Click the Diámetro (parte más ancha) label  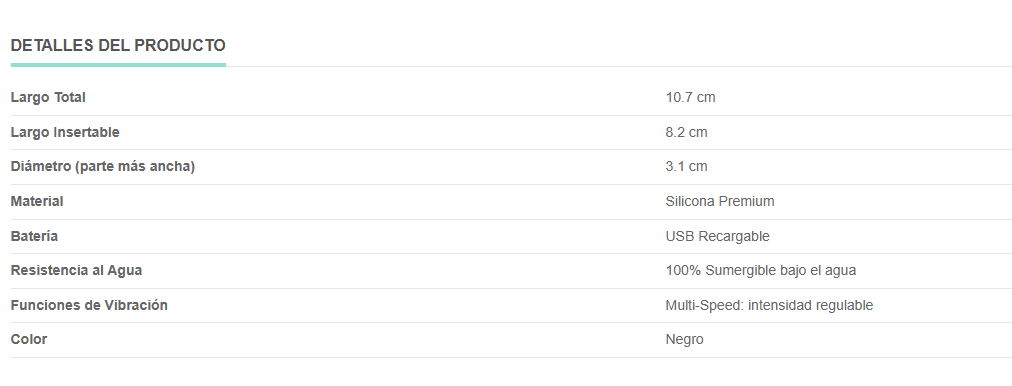(103, 167)
